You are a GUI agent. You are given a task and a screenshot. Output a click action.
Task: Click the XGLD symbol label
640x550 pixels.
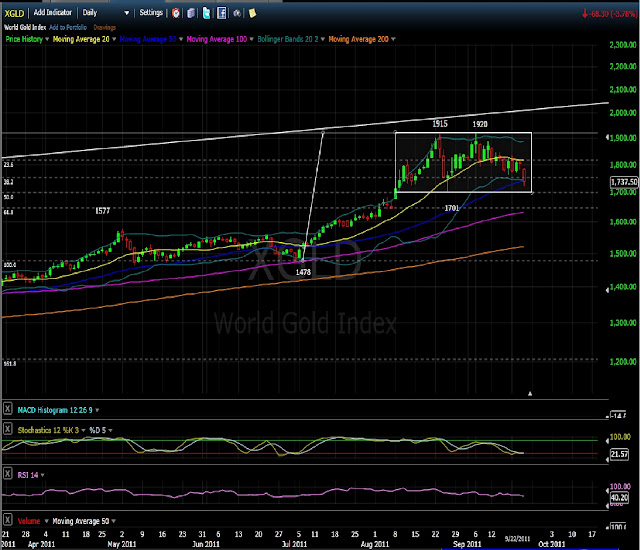(x=14, y=13)
